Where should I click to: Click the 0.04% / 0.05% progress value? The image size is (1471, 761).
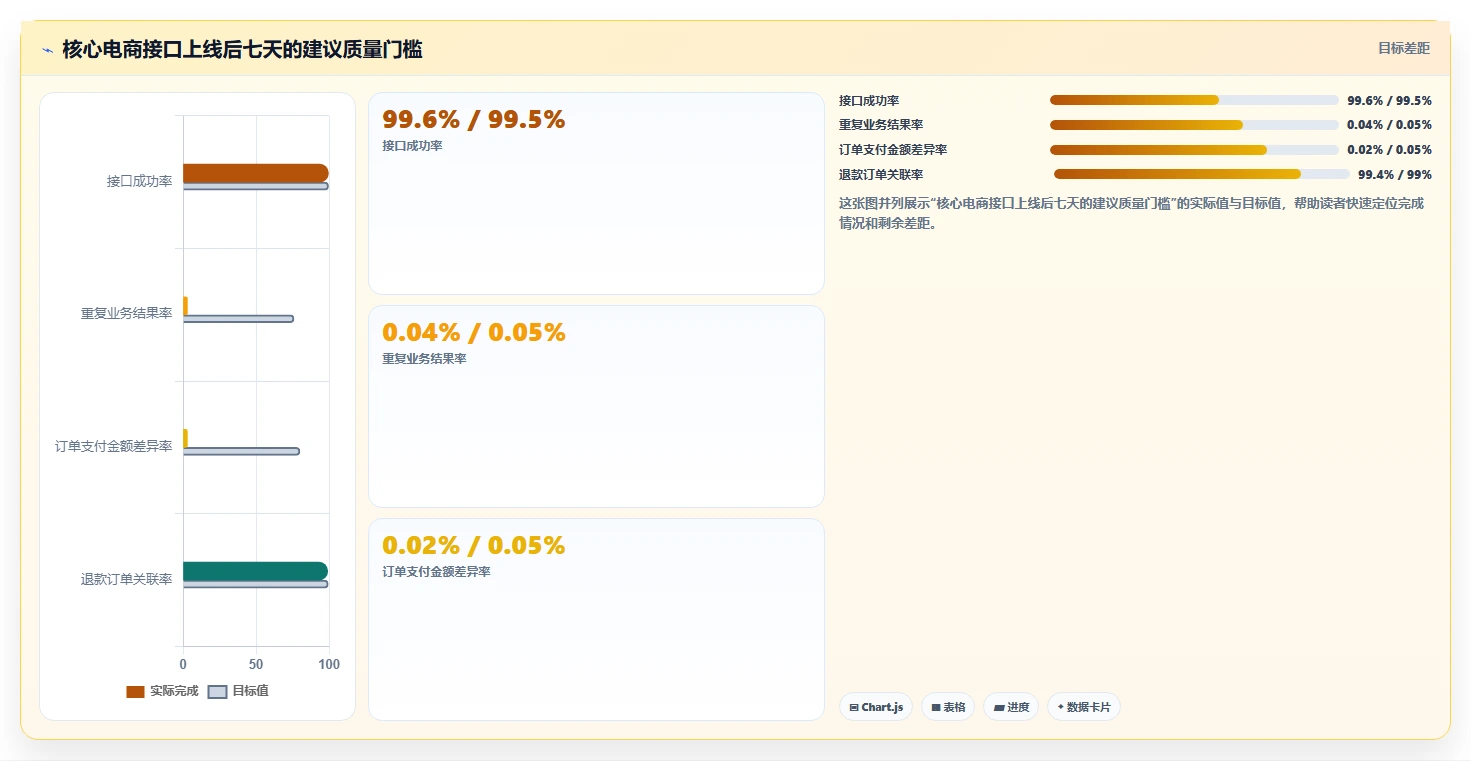click(1390, 125)
